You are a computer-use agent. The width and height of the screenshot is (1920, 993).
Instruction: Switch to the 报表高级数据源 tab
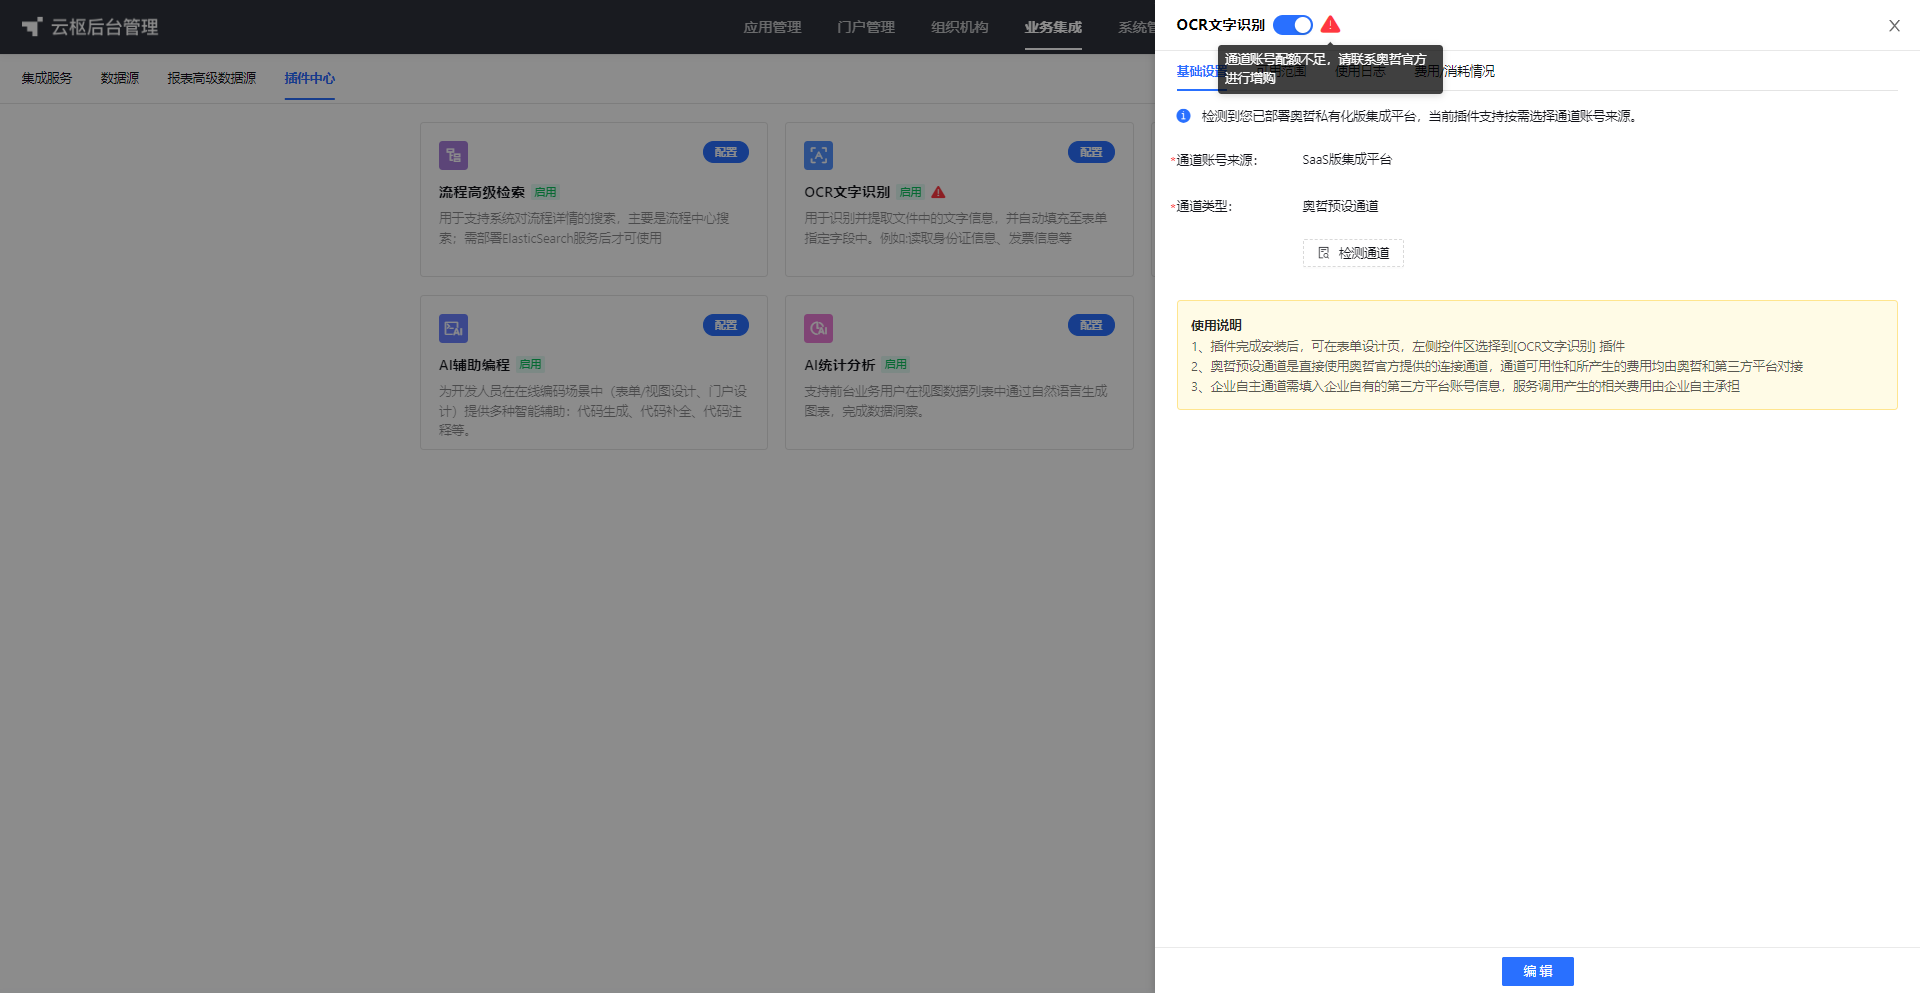212,78
